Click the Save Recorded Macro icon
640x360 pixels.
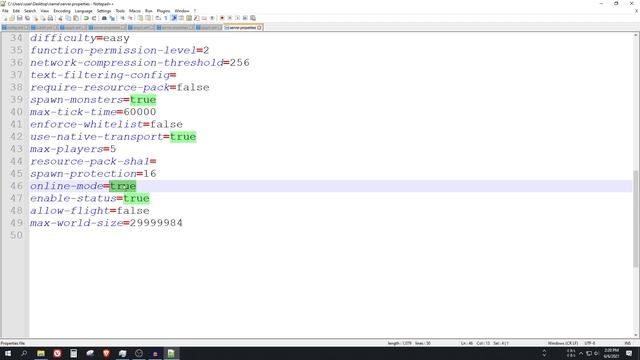(x=253, y=18)
